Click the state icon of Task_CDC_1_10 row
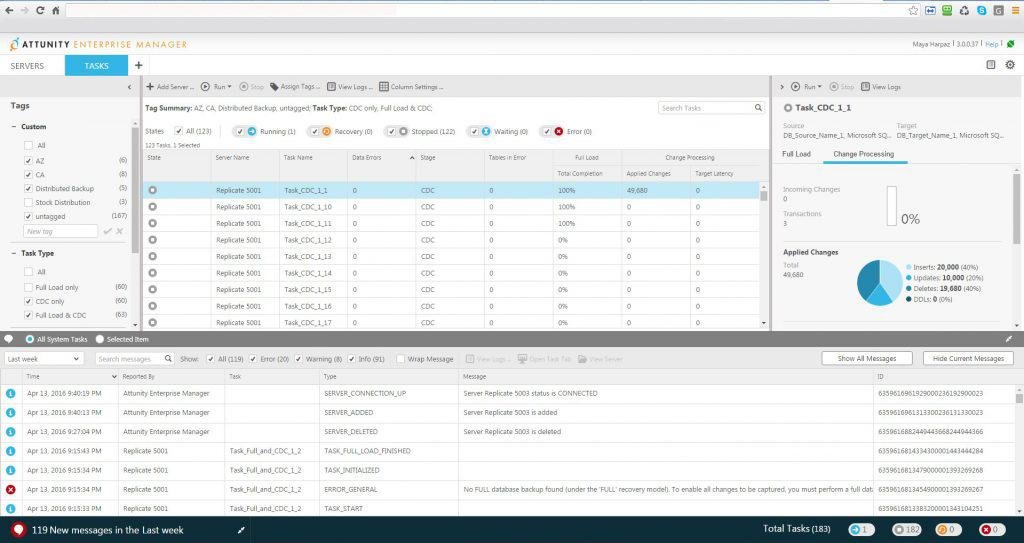The height and width of the screenshot is (543, 1024). [x=152, y=206]
